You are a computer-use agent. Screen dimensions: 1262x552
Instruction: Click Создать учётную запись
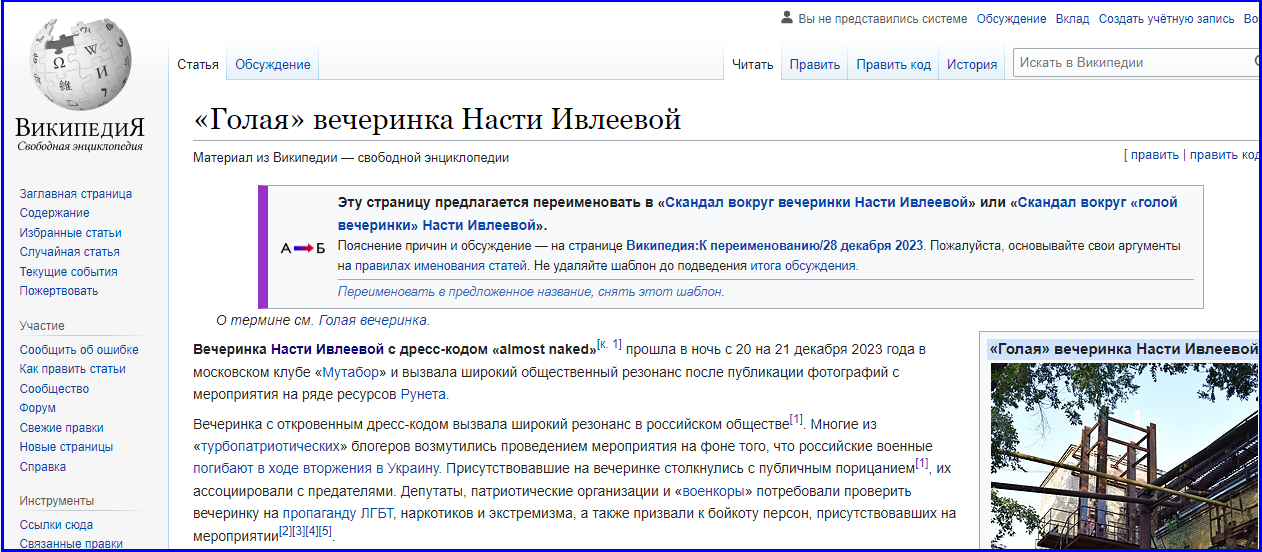click(1167, 18)
